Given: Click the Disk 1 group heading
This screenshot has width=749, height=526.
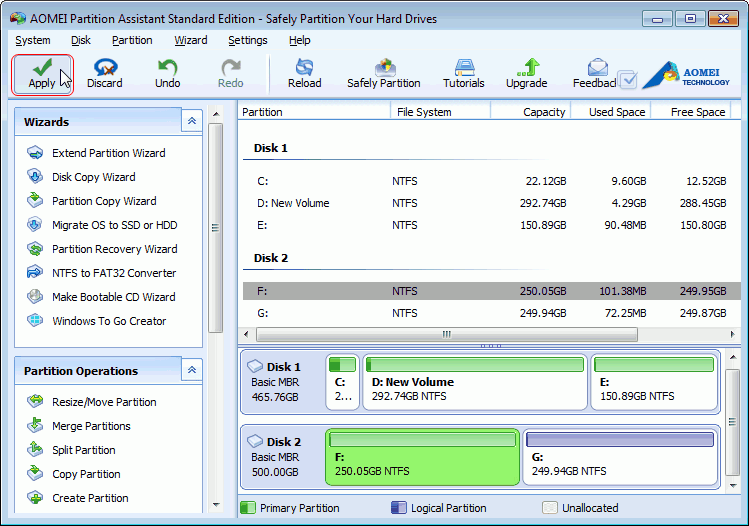Looking at the screenshot, I should (270, 148).
